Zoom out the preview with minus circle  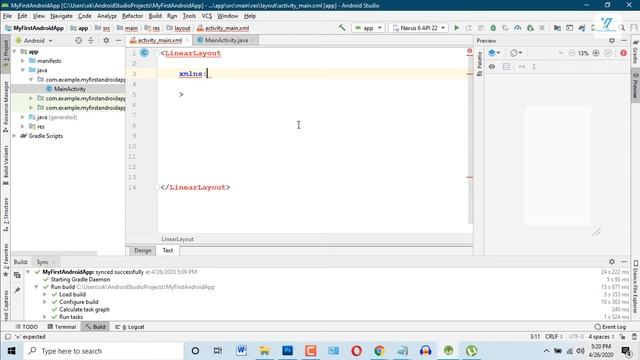point(572,53)
